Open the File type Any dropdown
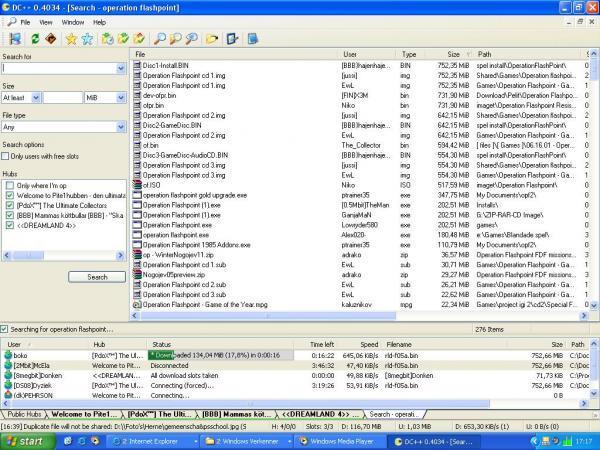Image resolution: width=600 pixels, height=450 pixels. (x=121, y=127)
